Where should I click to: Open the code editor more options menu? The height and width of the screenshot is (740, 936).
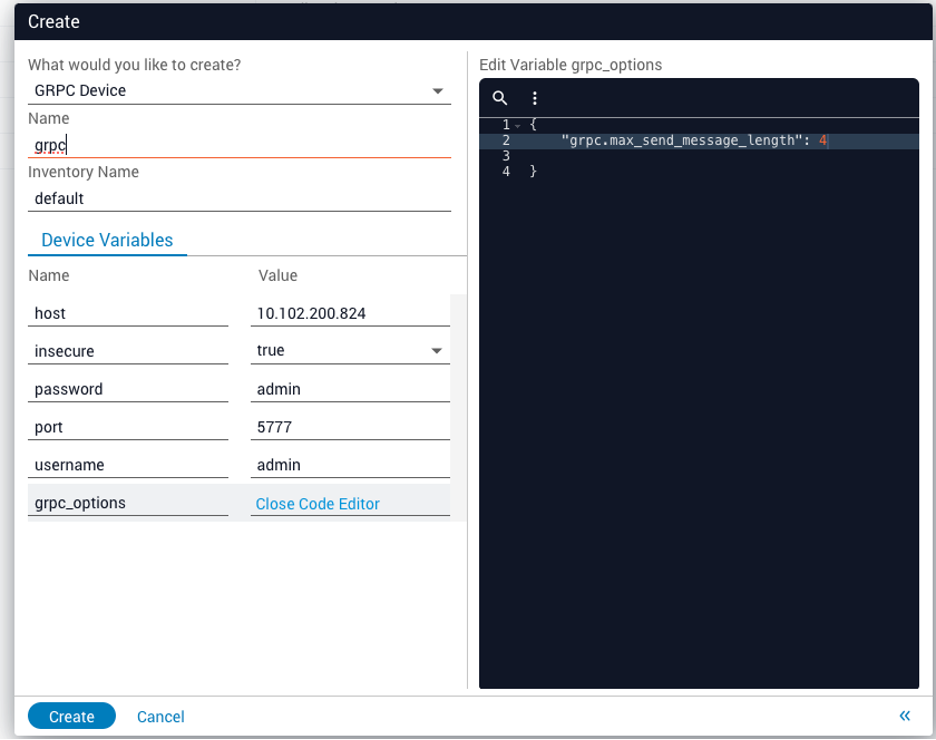535,98
